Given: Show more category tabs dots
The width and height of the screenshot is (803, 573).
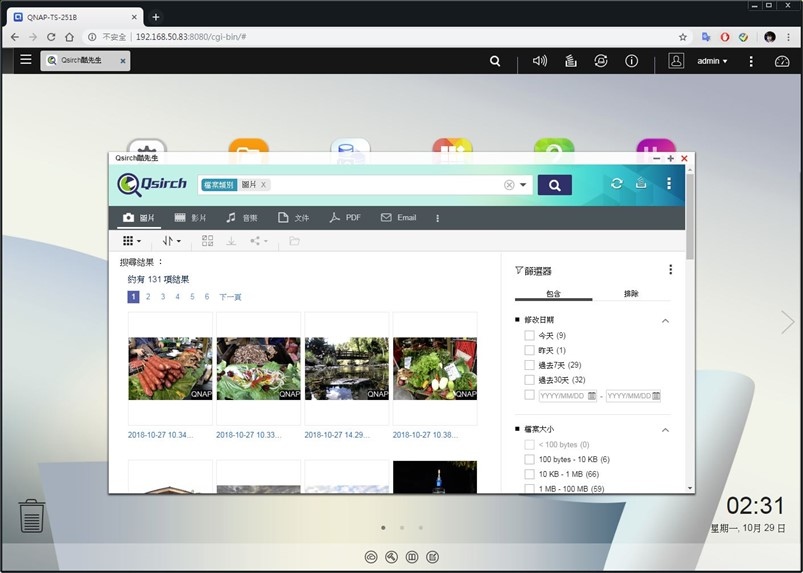Looking at the screenshot, I should click(437, 218).
